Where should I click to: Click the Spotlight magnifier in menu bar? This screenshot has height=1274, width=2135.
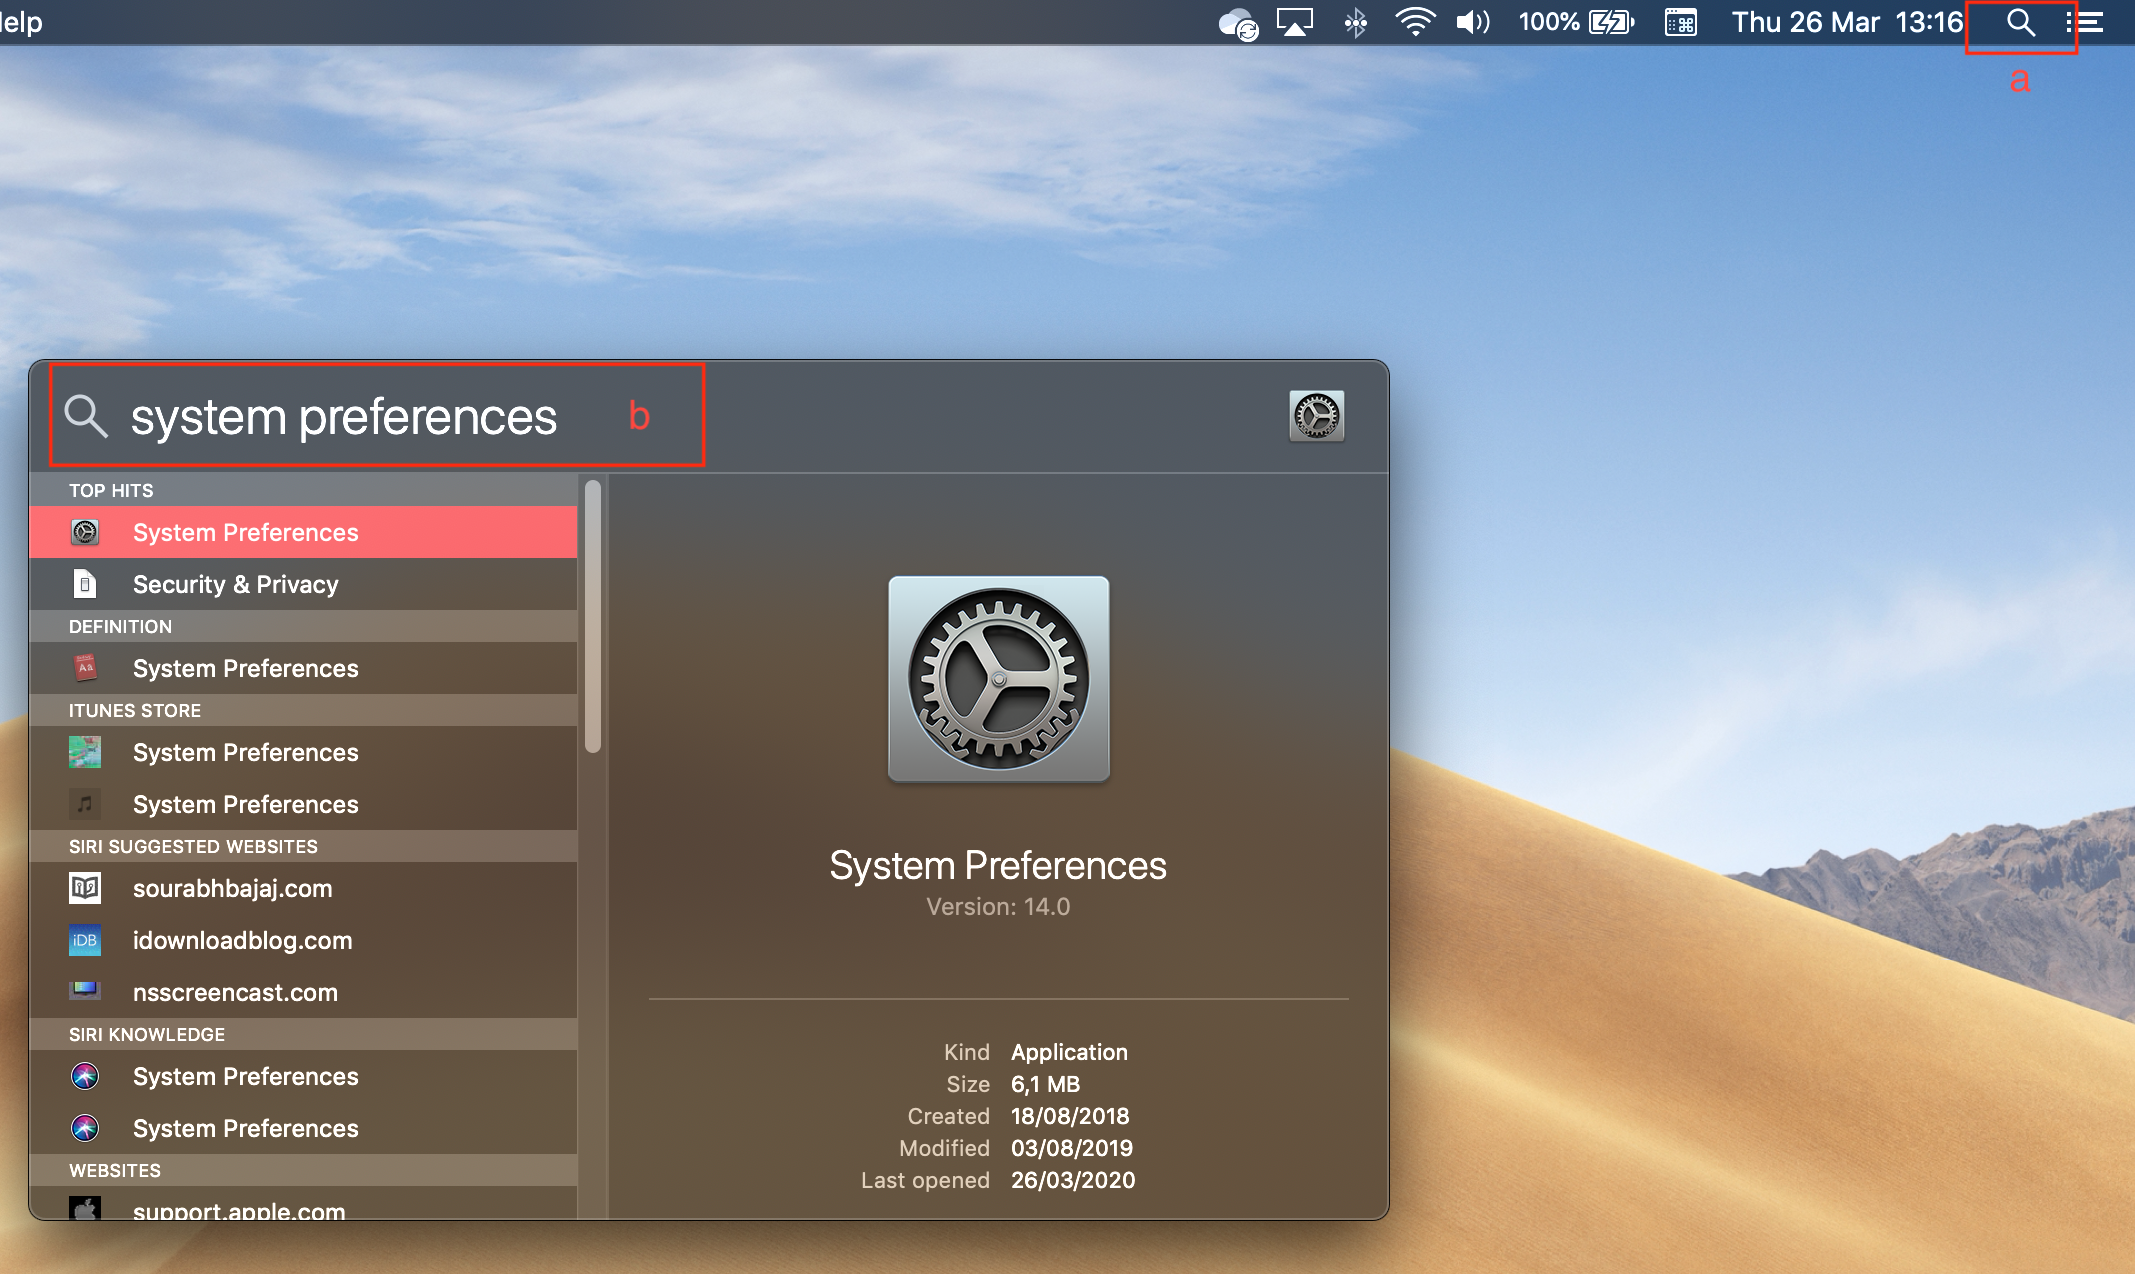(x=2020, y=23)
